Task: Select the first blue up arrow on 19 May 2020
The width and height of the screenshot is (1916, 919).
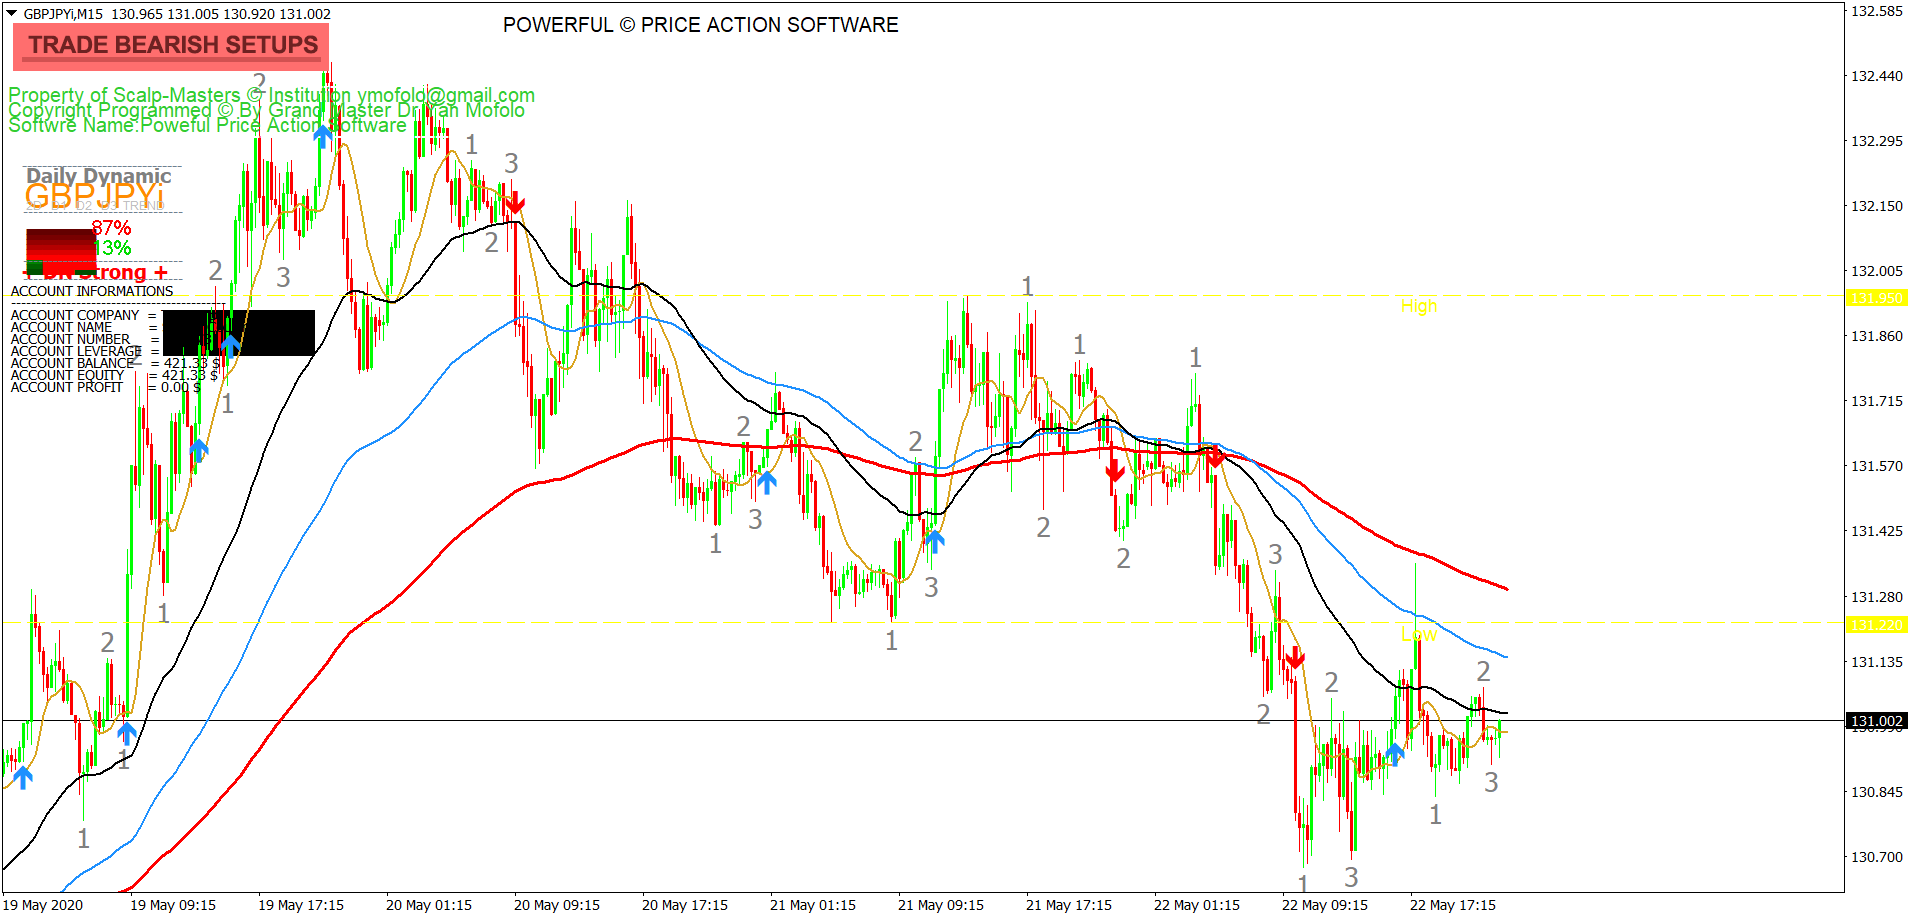Action: point(22,776)
